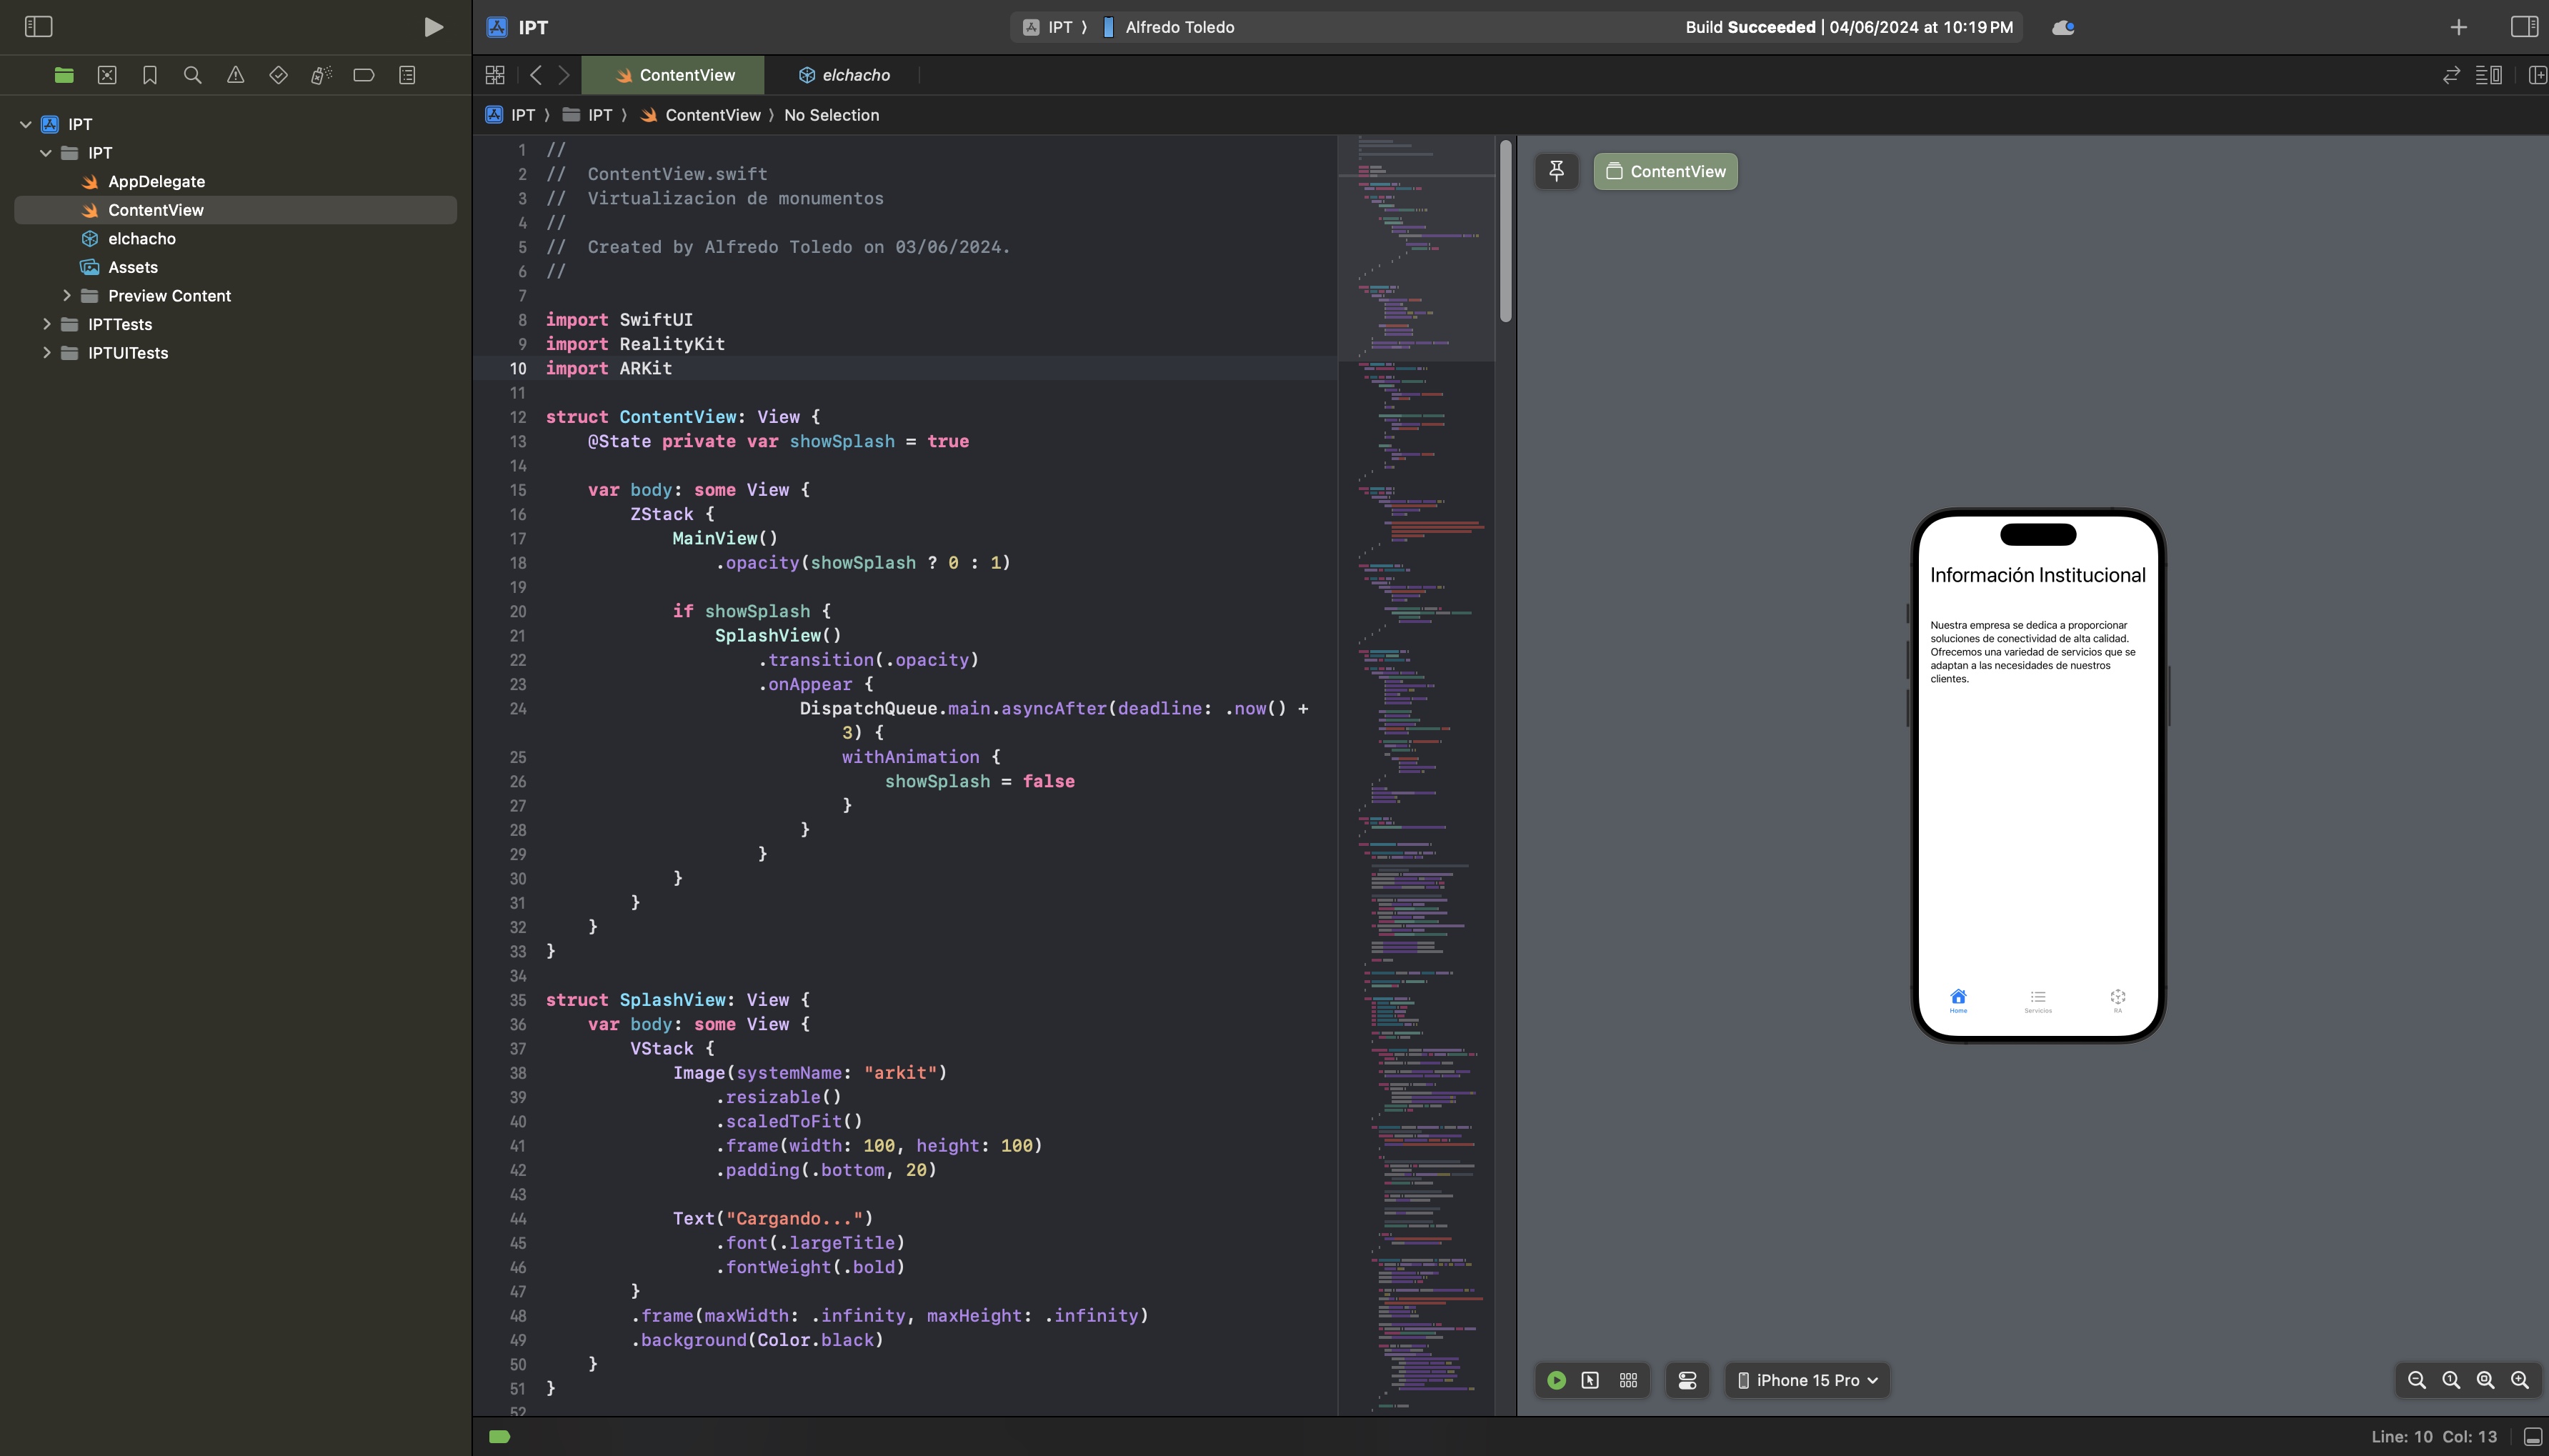Image resolution: width=2549 pixels, height=1456 pixels.
Task: Open the report navigator icon
Action: [x=407, y=75]
